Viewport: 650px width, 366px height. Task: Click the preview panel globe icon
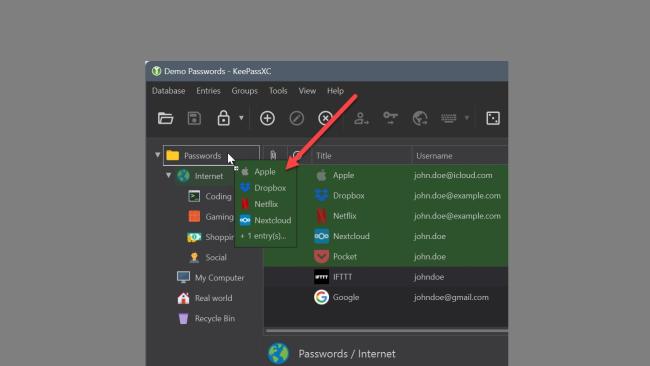[x=278, y=354]
